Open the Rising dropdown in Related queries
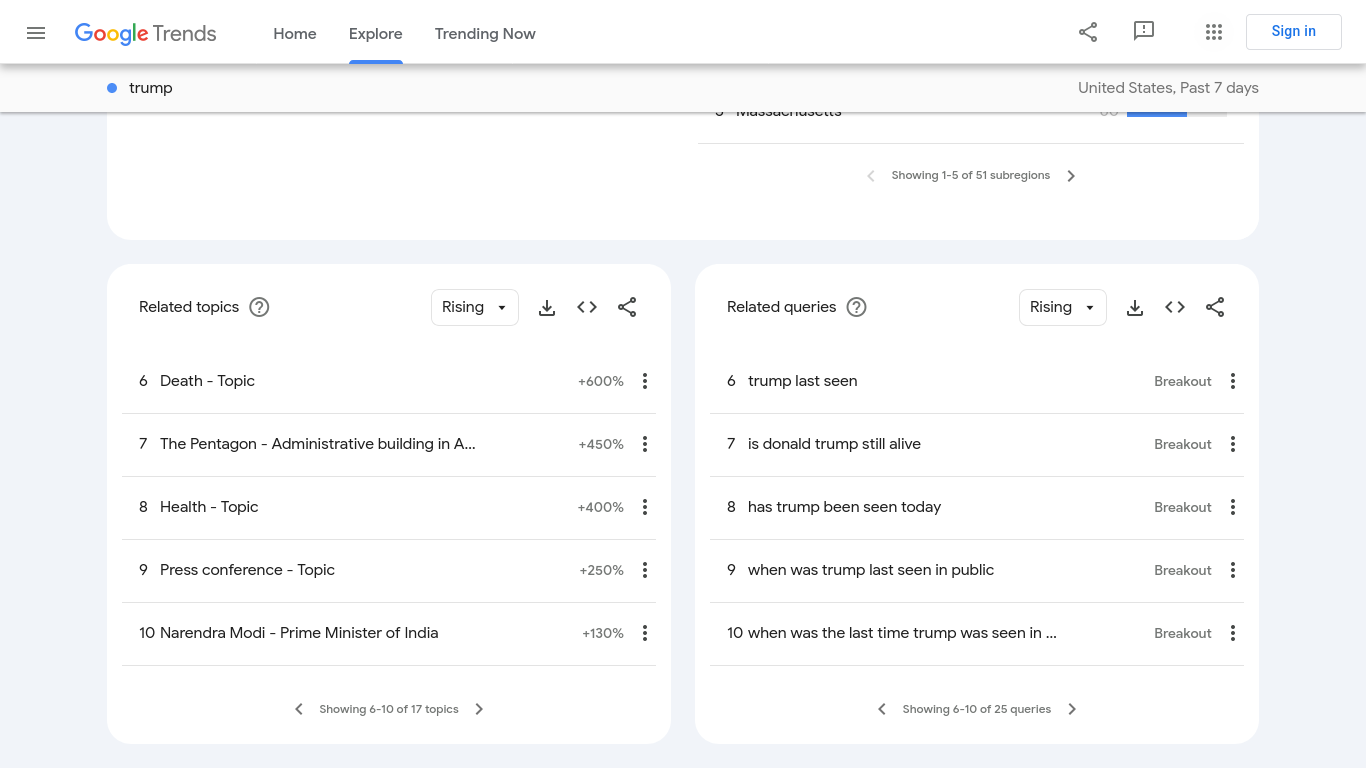The height and width of the screenshot is (768, 1366). click(1063, 307)
